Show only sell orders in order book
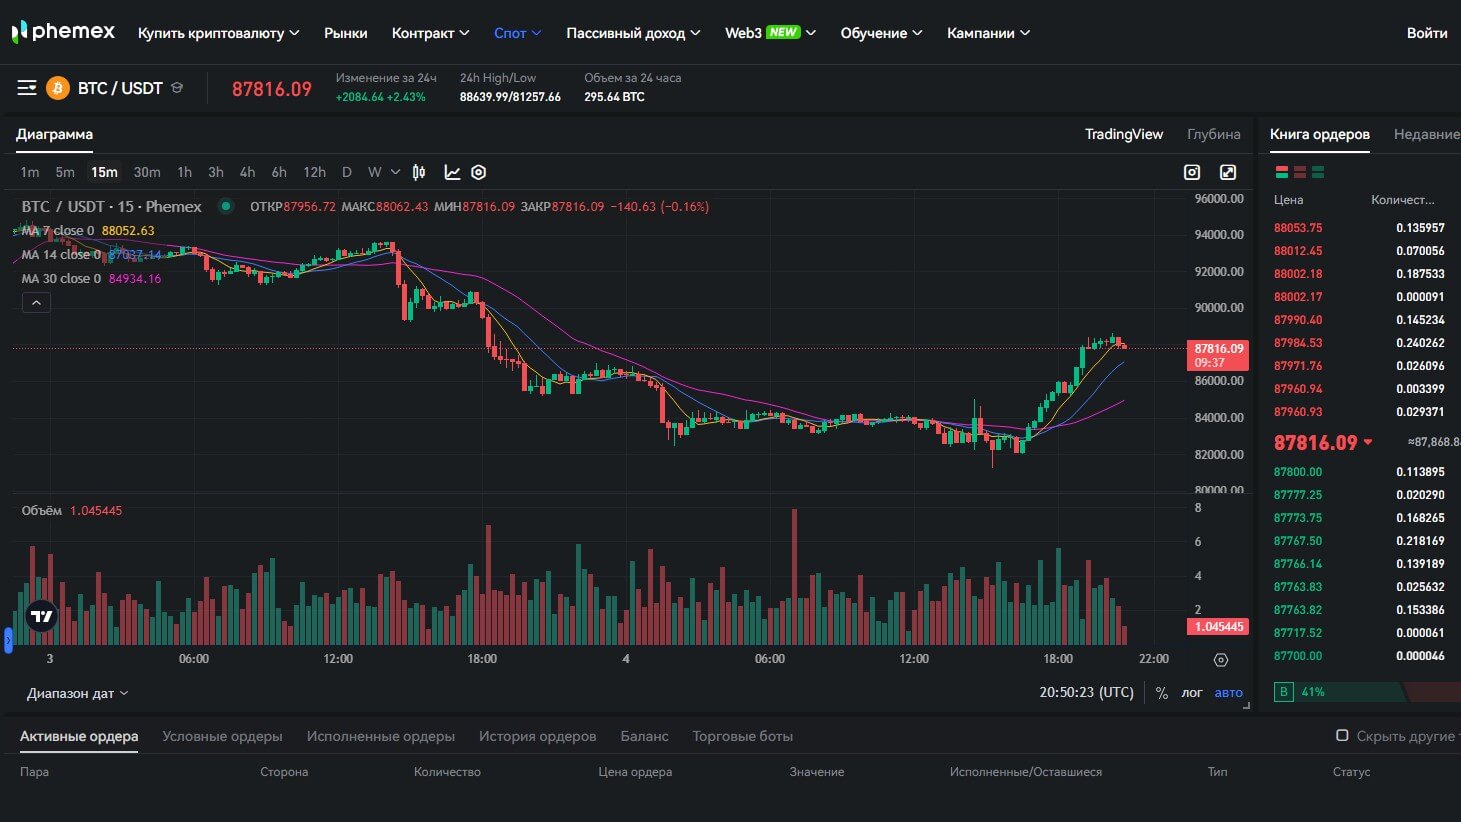Screen dimensions: 1461x822 point(1300,173)
